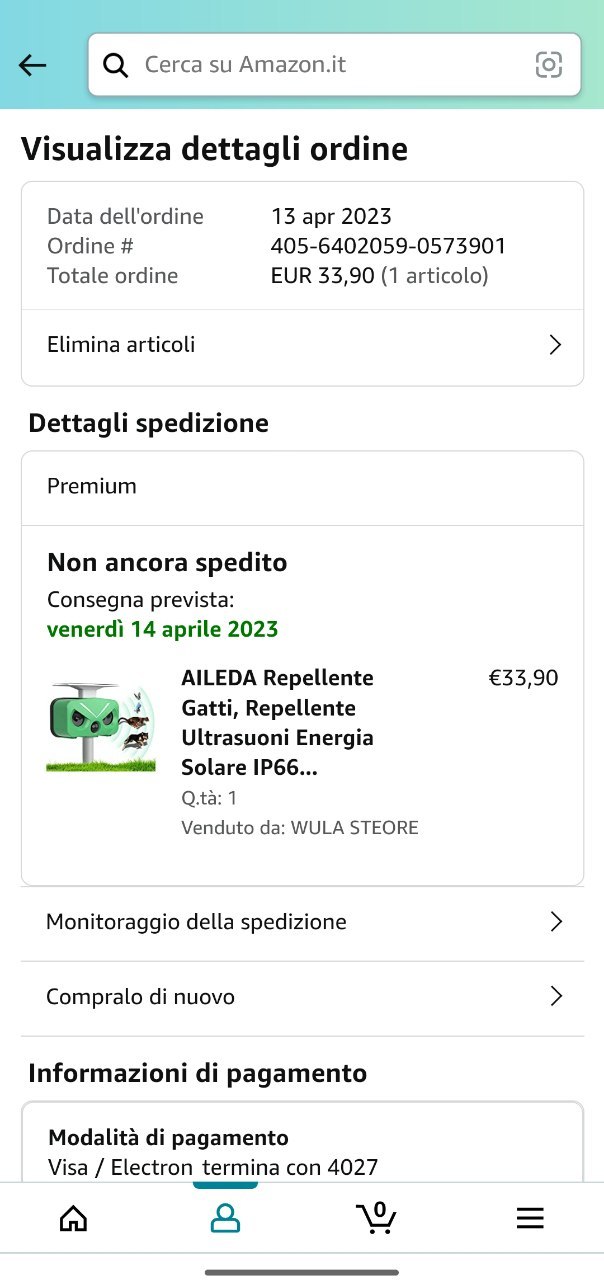Tap the search magnifier icon
604x1280 pixels.
point(116,65)
